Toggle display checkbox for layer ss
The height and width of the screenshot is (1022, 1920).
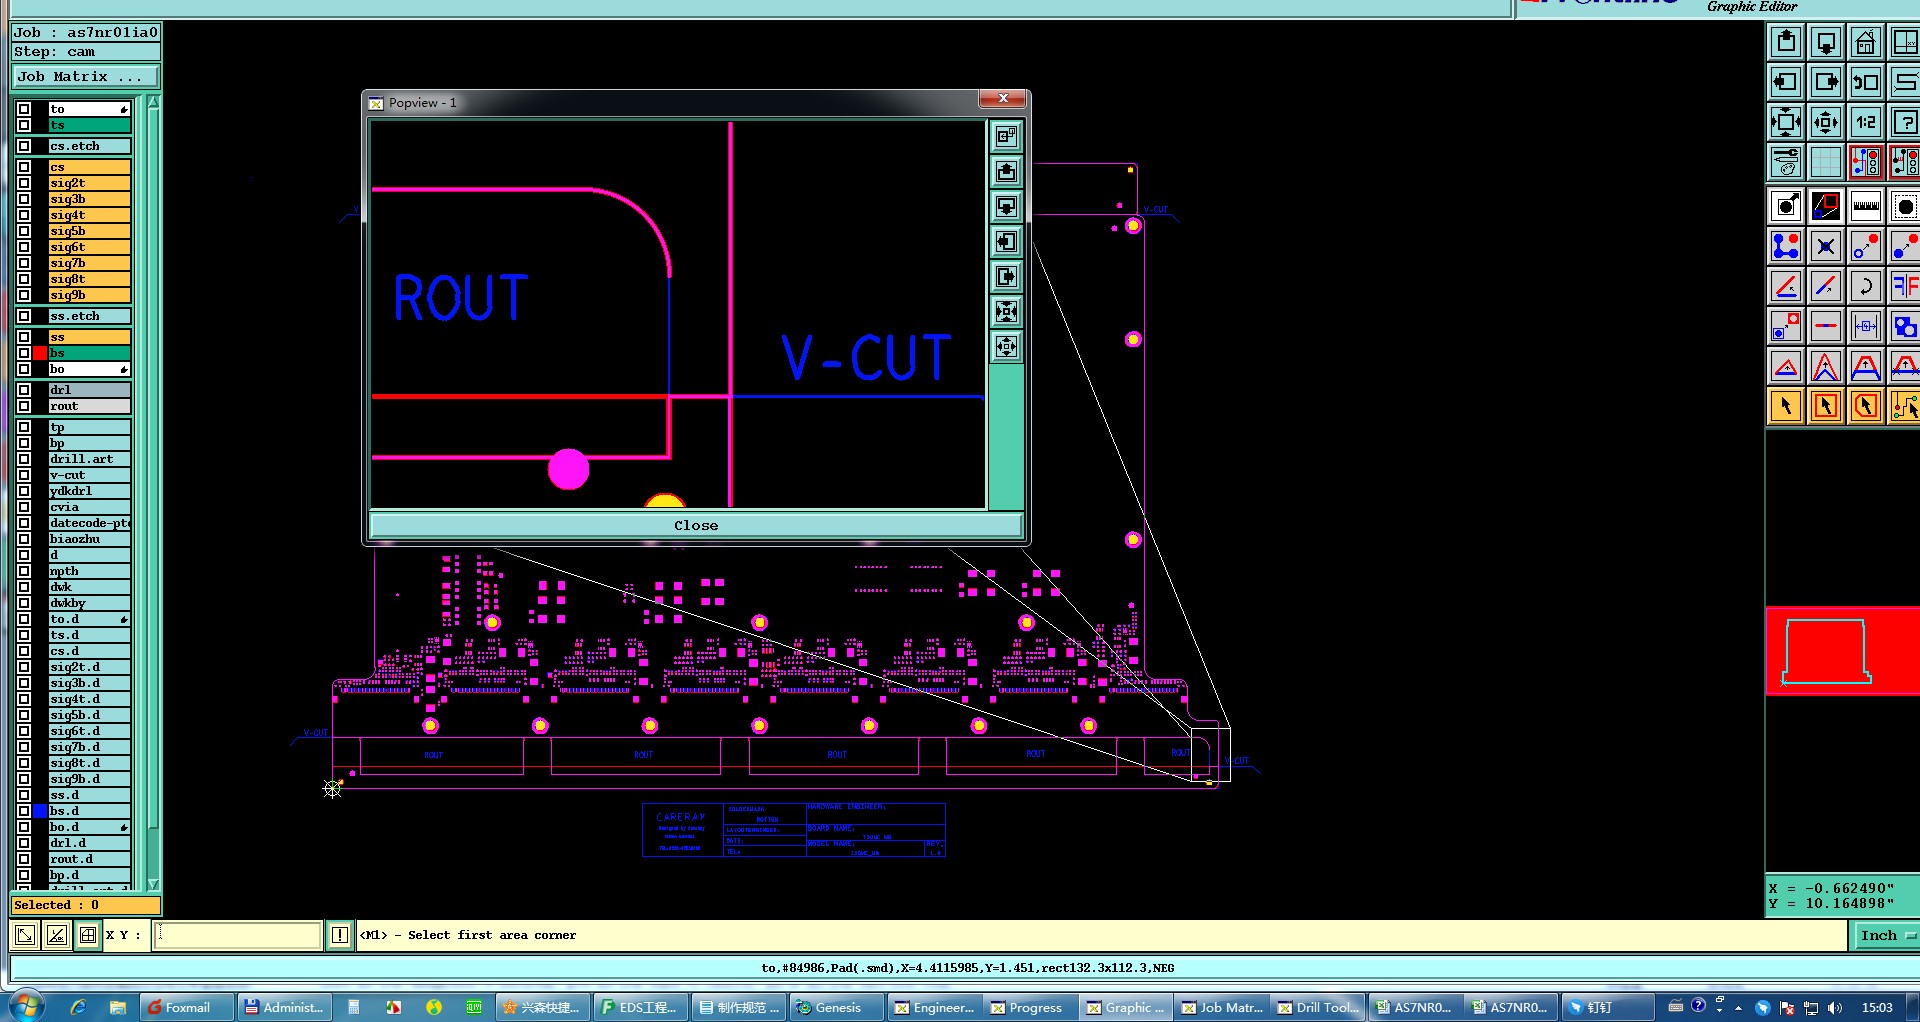click(24, 337)
